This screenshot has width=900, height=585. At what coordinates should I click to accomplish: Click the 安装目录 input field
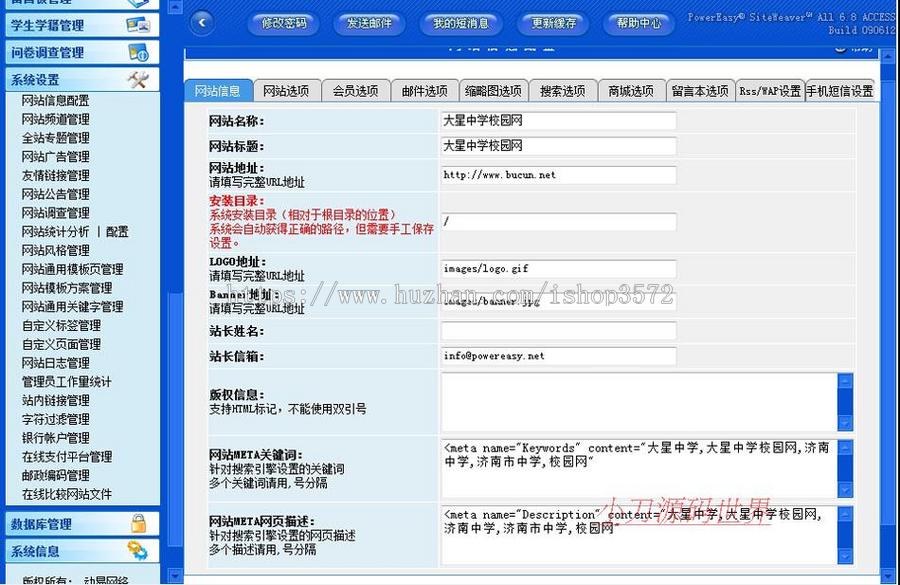click(558, 222)
